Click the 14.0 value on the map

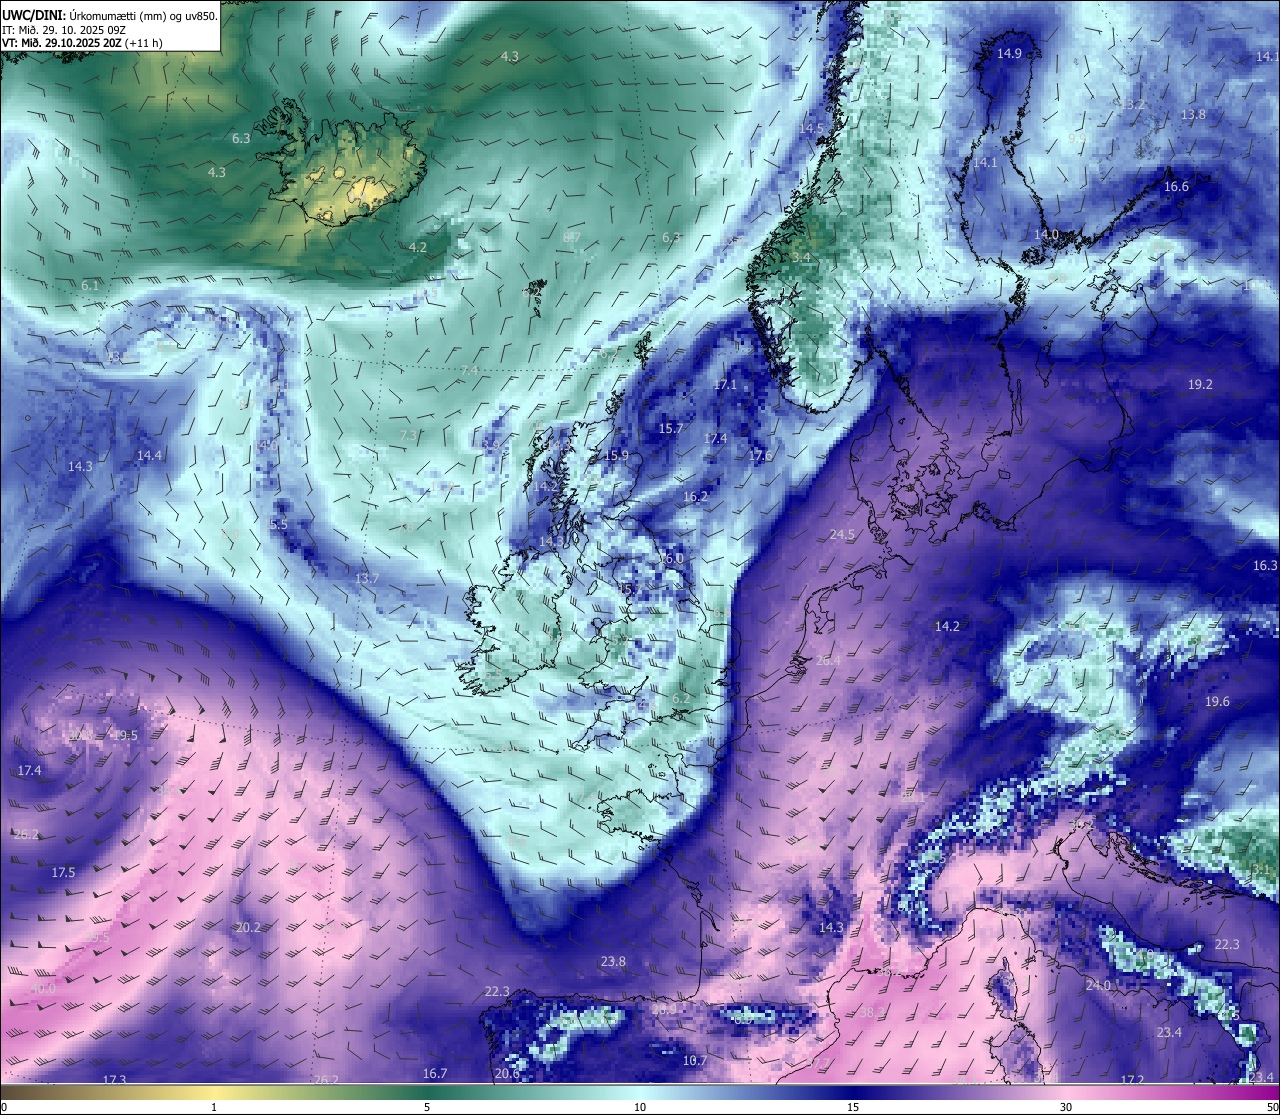tap(1046, 235)
